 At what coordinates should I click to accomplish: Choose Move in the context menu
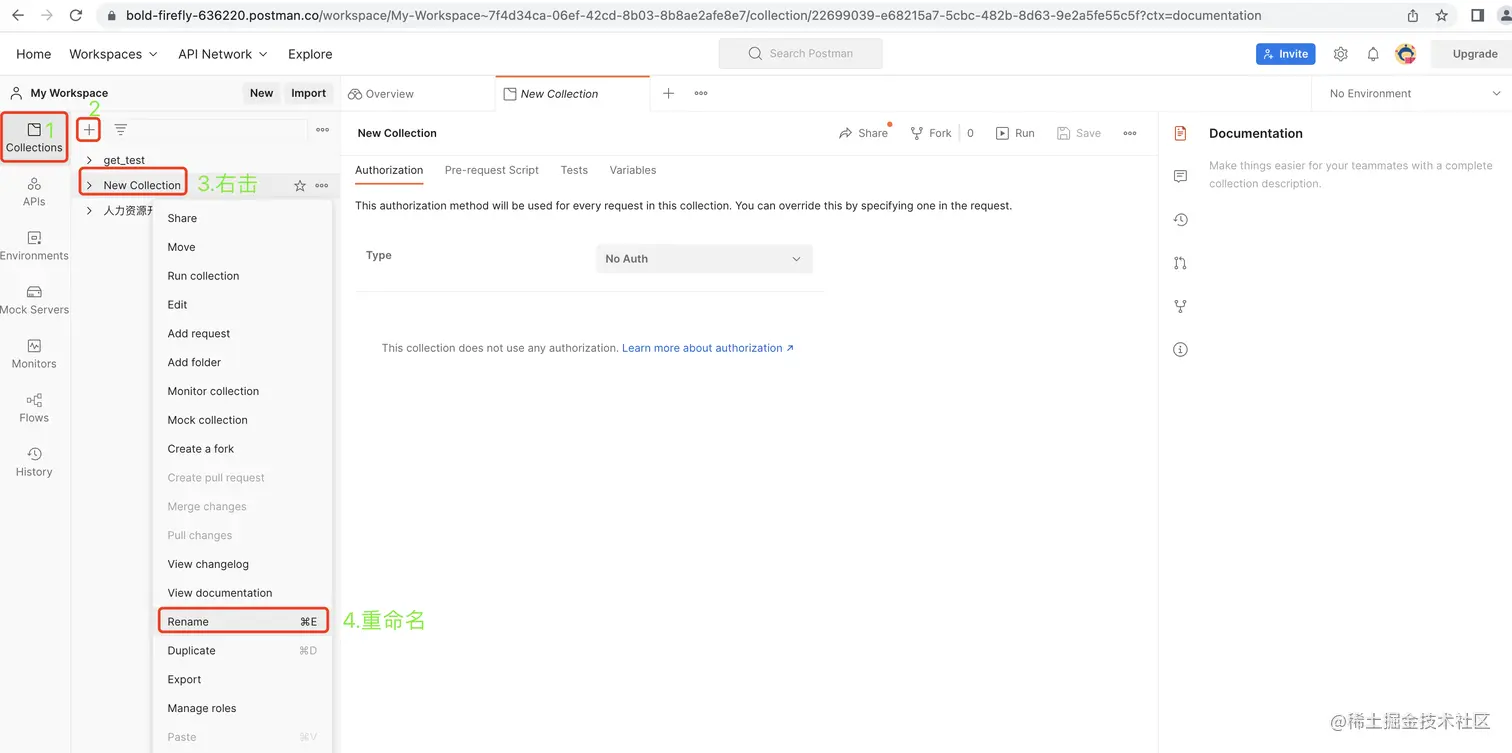(x=243, y=247)
